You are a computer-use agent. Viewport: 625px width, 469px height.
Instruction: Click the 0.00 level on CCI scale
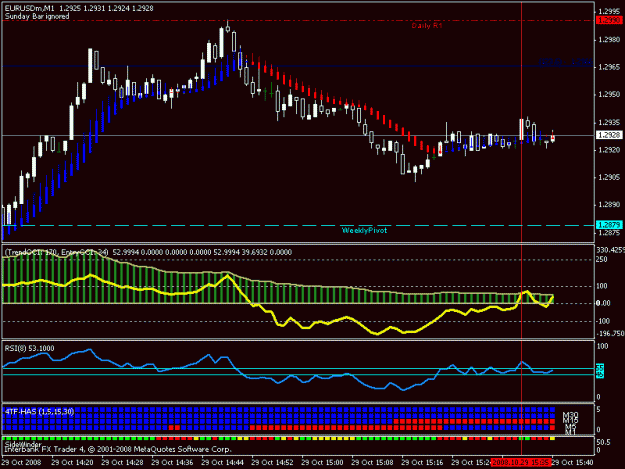tap(603, 303)
